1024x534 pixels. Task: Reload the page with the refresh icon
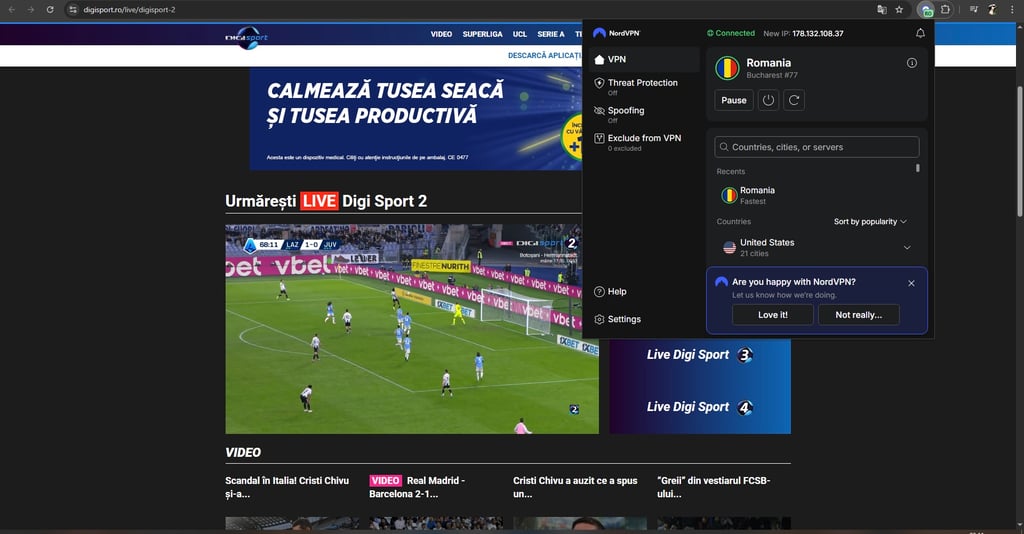(50, 10)
